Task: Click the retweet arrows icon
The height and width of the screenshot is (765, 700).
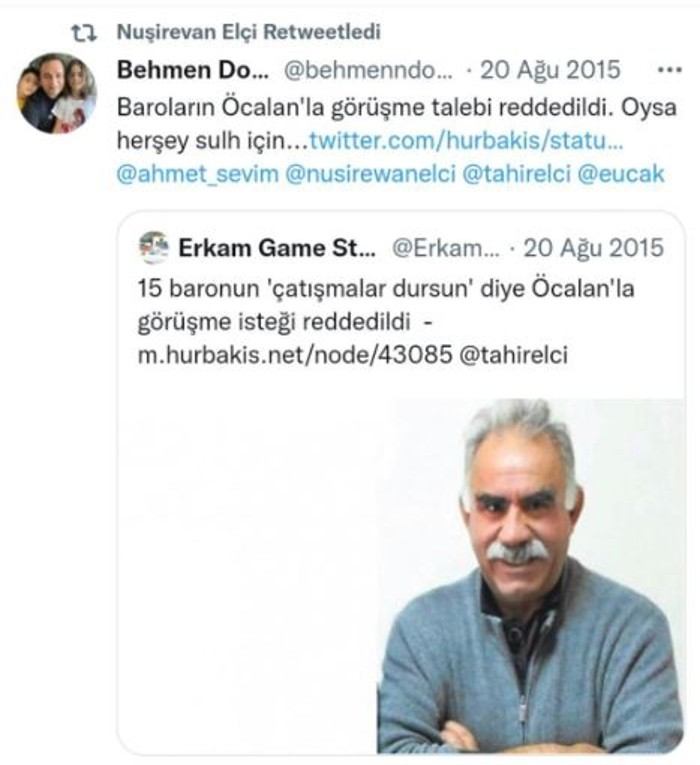Action: (x=84, y=33)
